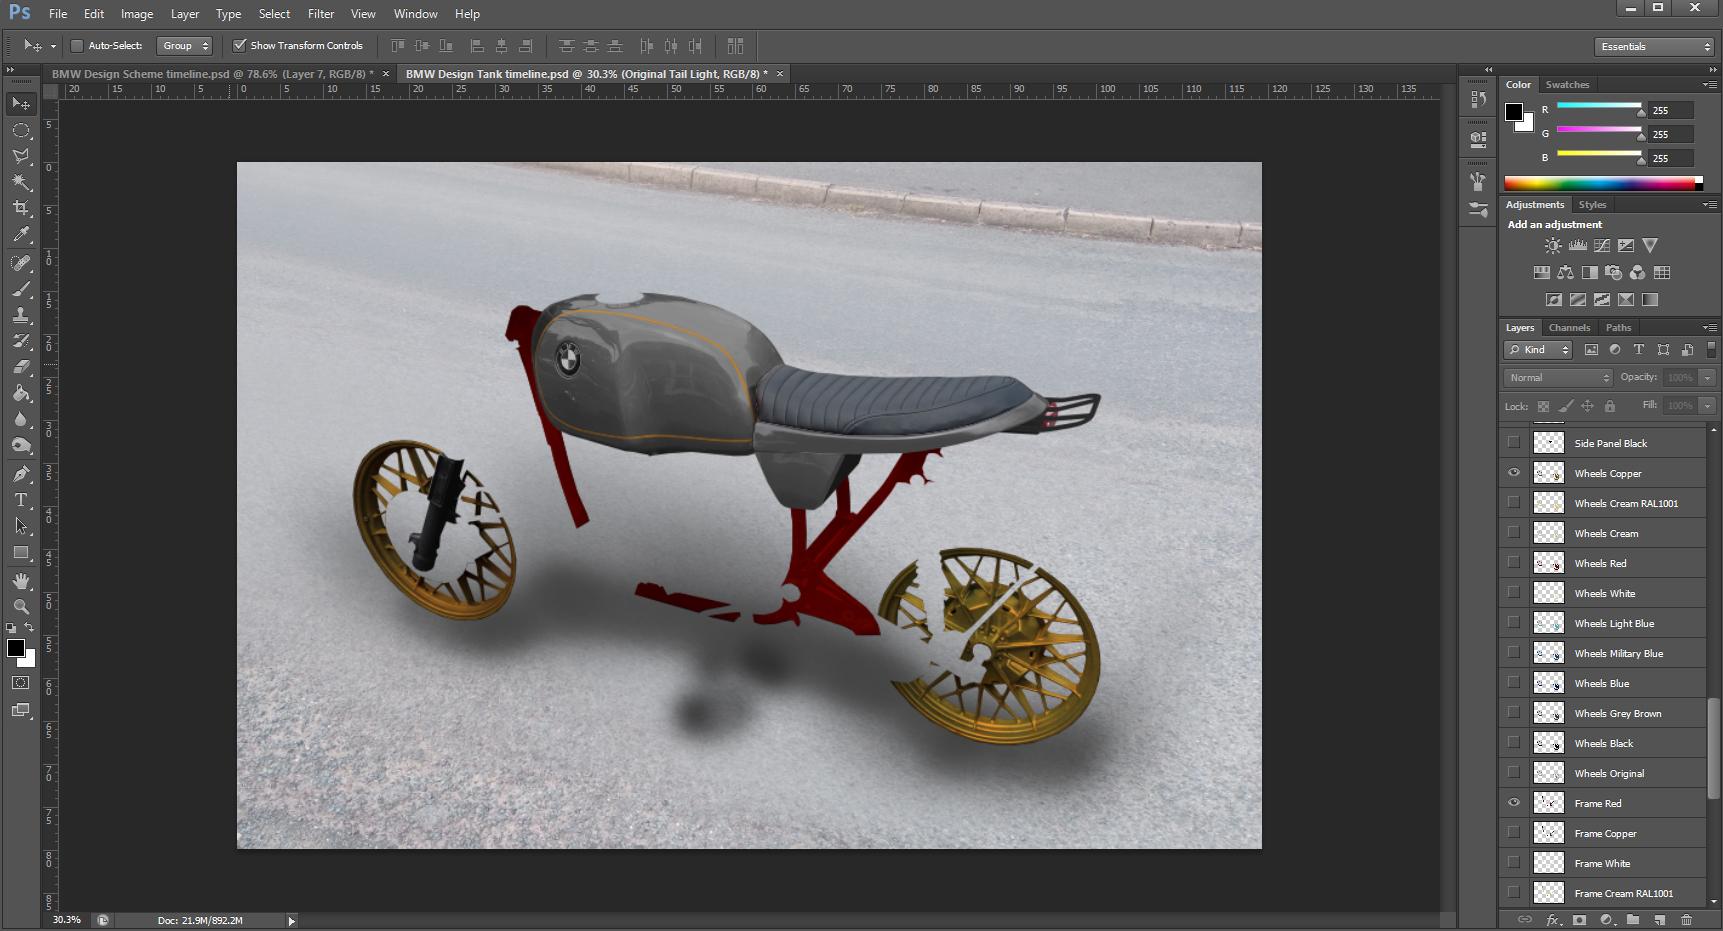Pick a color from the spectrum bar
Image resolution: width=1723 pixels, height=931 pixels.
pos(1603,183)
